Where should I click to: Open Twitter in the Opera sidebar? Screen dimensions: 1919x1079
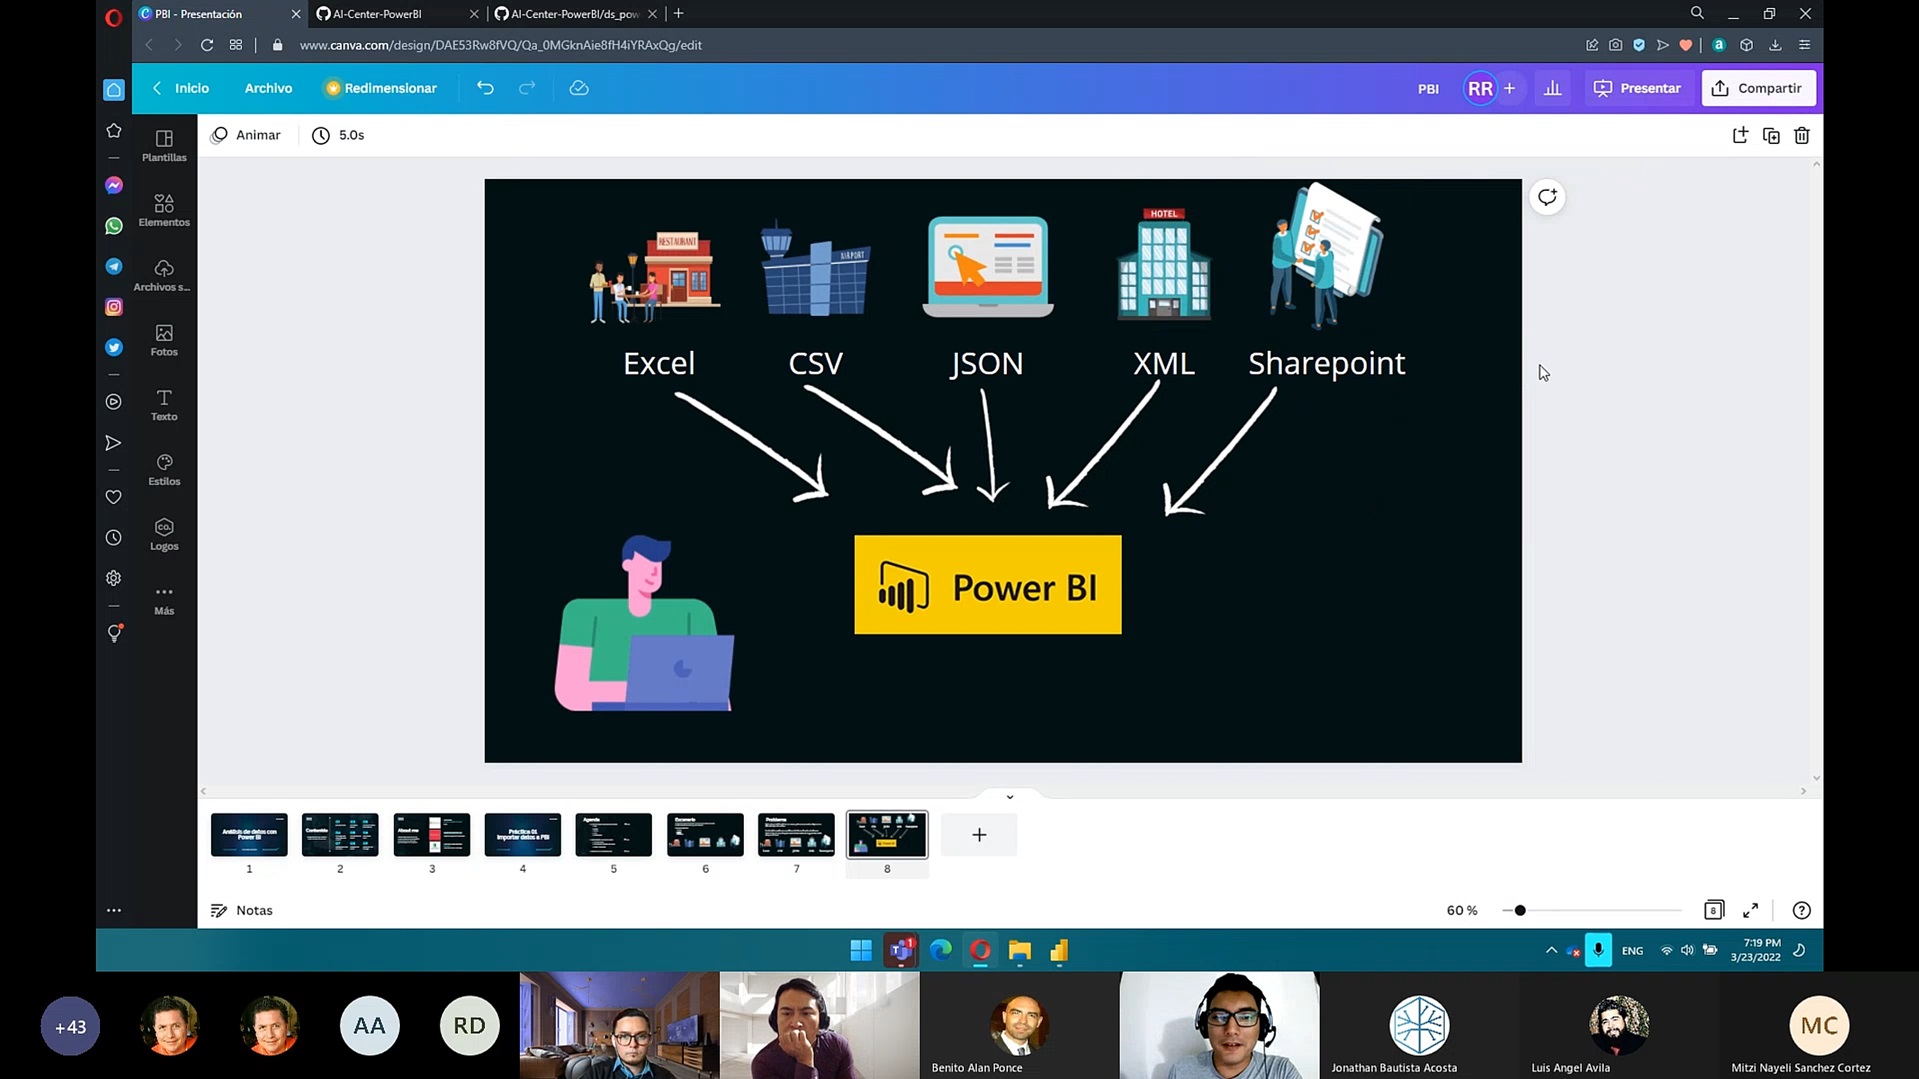[x=114, y=347]
